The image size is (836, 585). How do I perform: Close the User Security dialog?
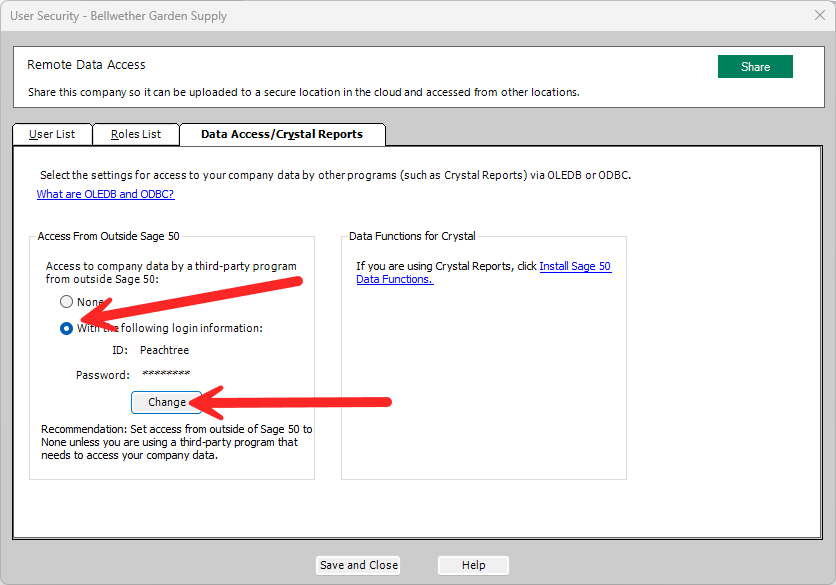pyautogui.click(x=818, y=15)
